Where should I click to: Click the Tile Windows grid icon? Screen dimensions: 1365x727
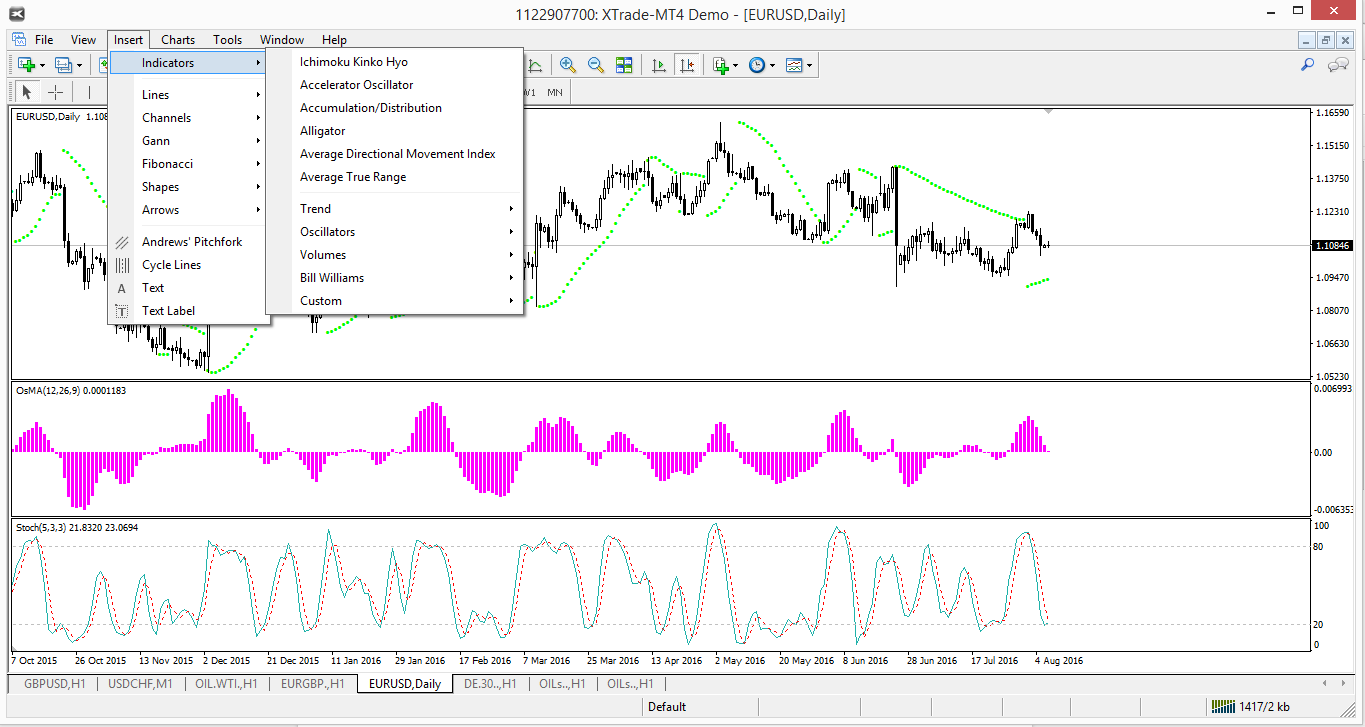[624, 65]
